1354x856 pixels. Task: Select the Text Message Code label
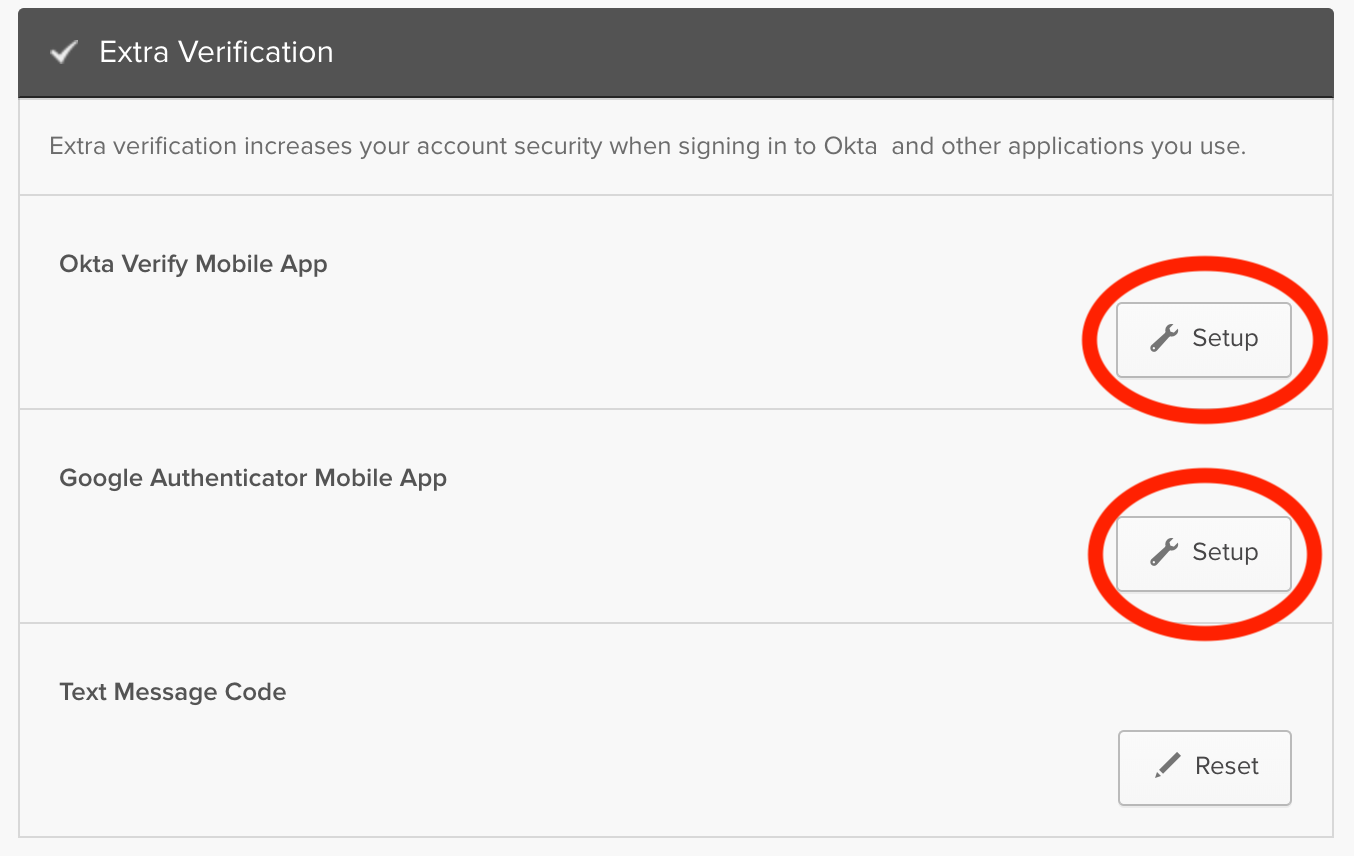[x=173, y=692]
